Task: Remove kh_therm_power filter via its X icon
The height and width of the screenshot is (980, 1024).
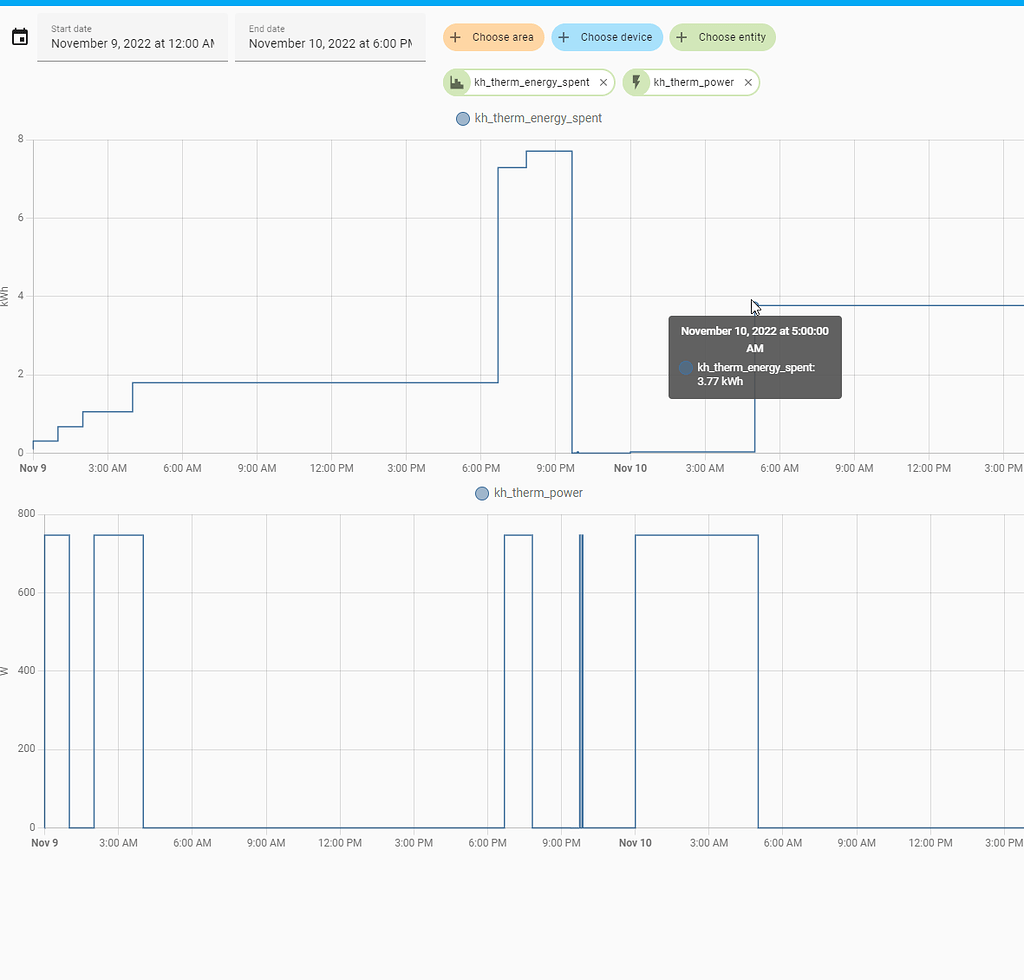Action: pos(747,82)
